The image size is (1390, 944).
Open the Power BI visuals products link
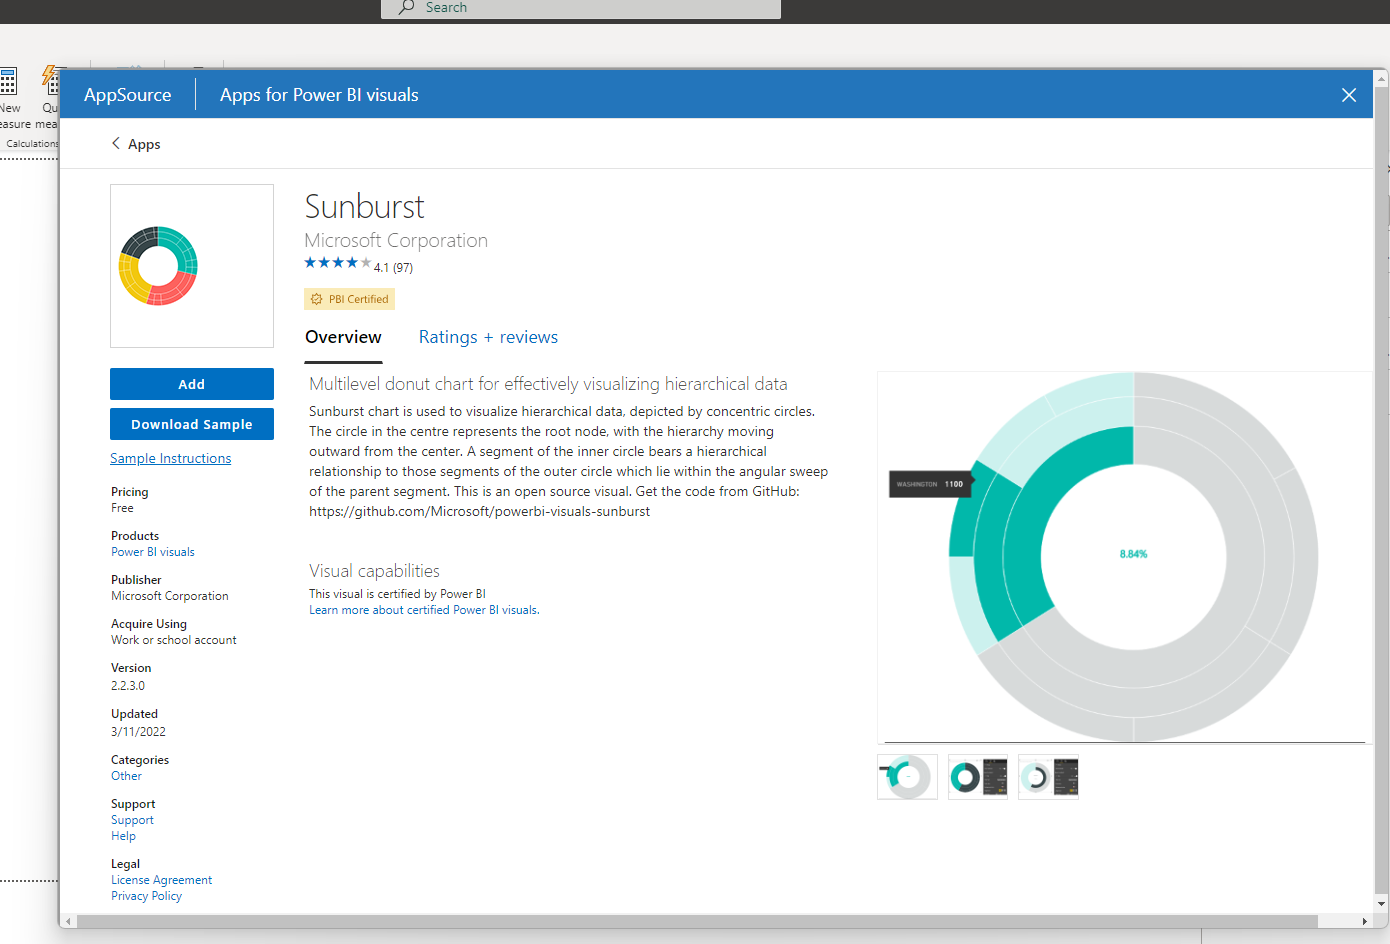click(153, 552)
